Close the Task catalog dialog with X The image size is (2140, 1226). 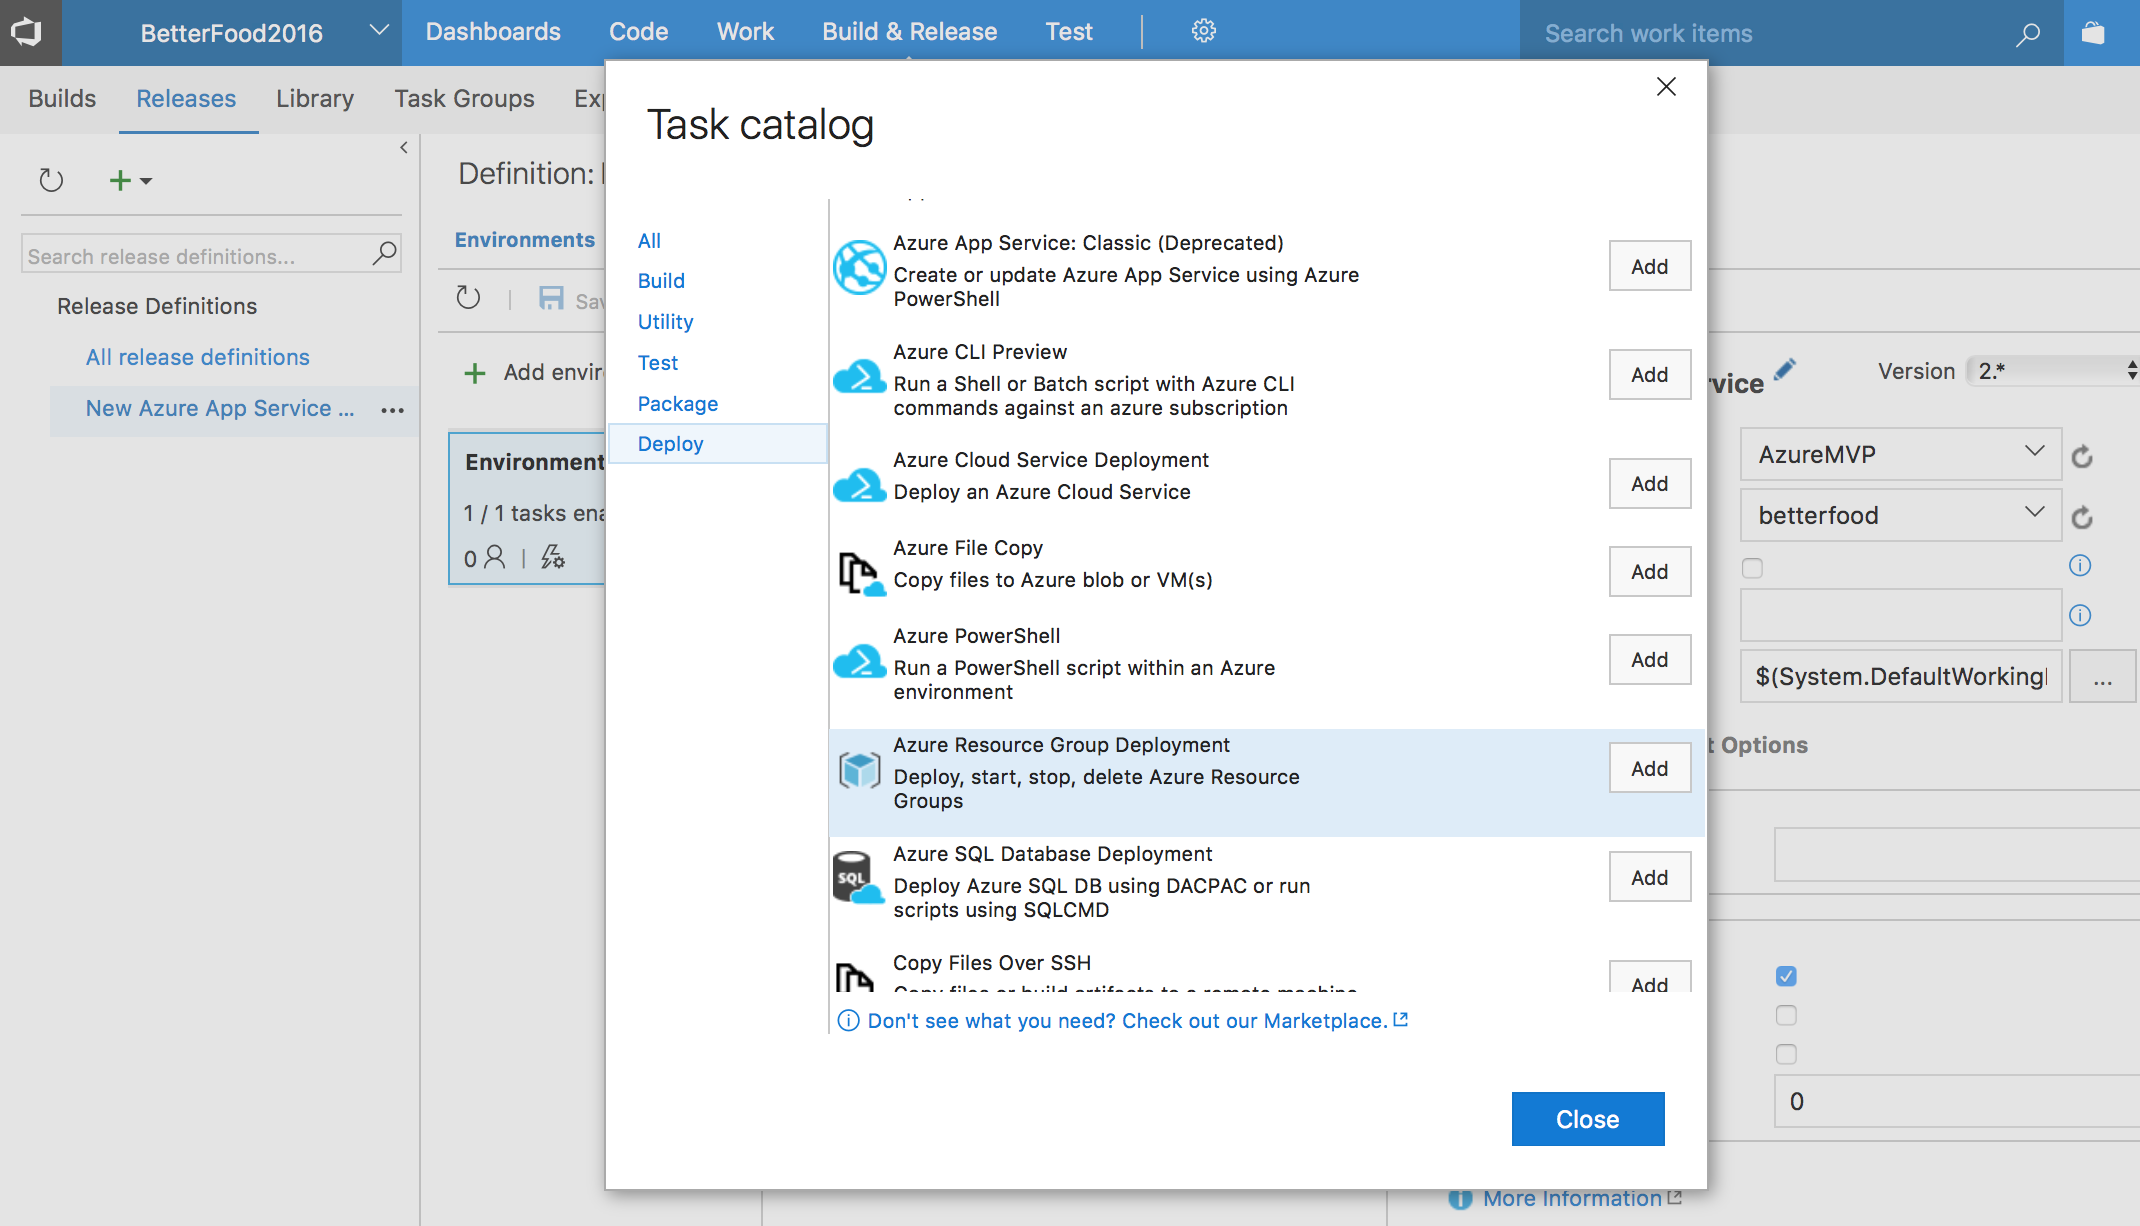(x=1666, y=87)
